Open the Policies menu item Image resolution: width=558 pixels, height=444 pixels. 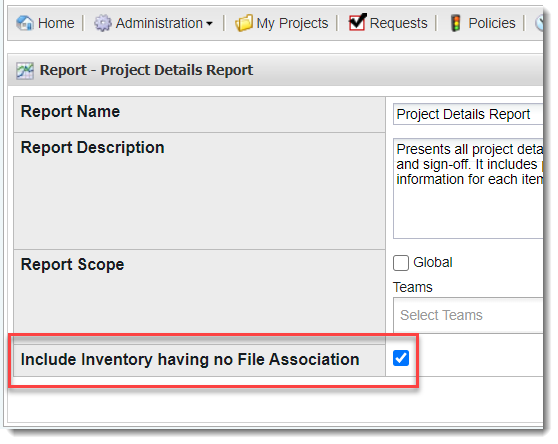(x=491, y=23)
